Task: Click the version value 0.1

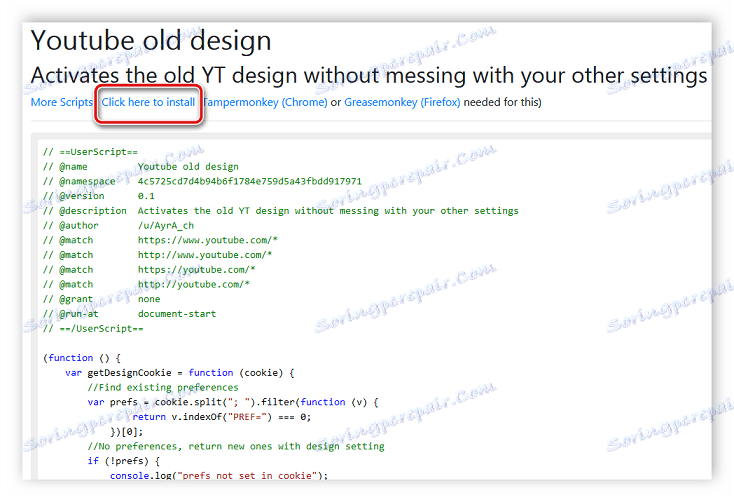Action: click(146, 196)
